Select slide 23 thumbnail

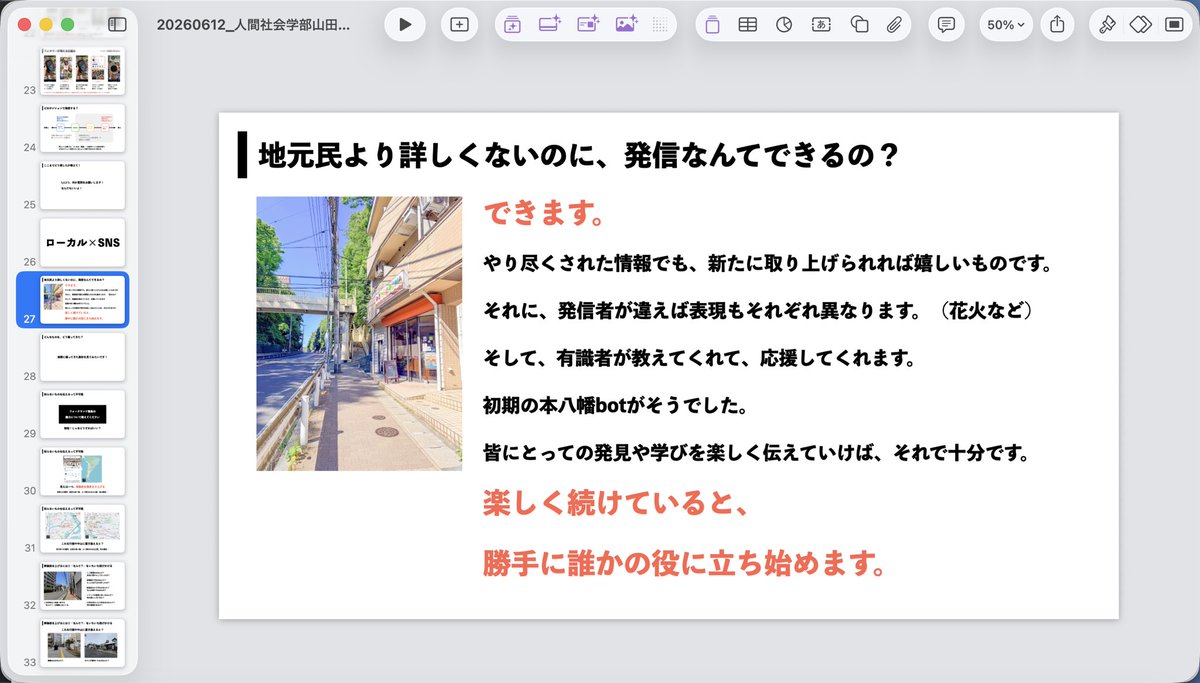pos(83,70)
